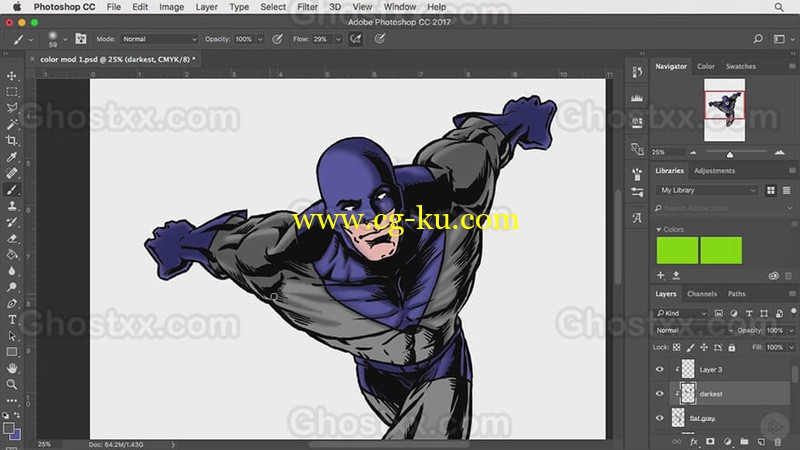Image resolution: width=800 pixels, height=450 pixels.
Task: Select the Healing Brush tool
Action: (12, 173)
